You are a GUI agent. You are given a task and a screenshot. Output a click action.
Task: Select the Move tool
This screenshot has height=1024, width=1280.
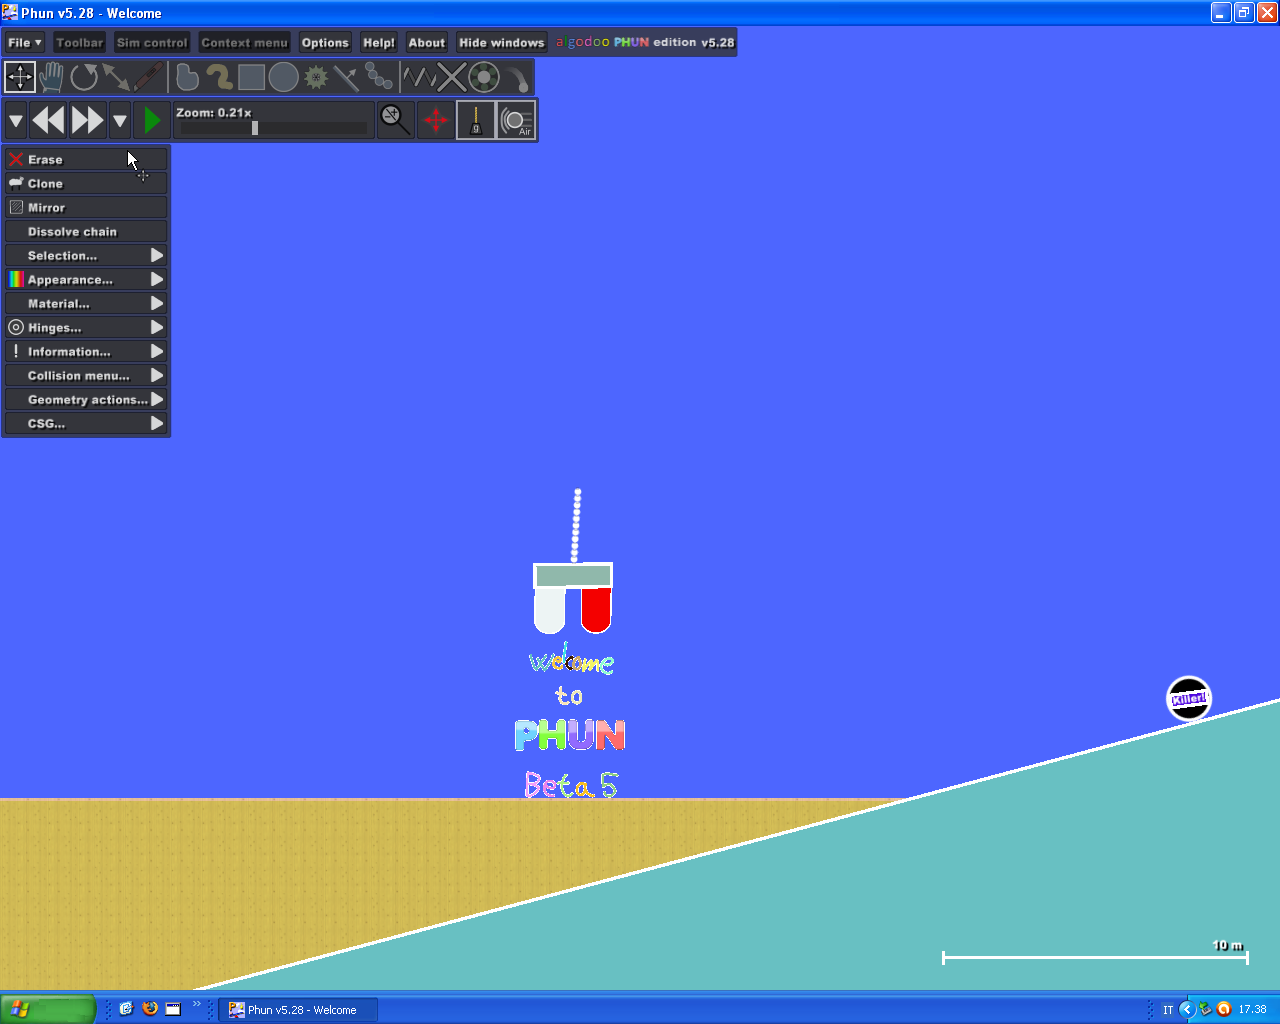[20, 77]
